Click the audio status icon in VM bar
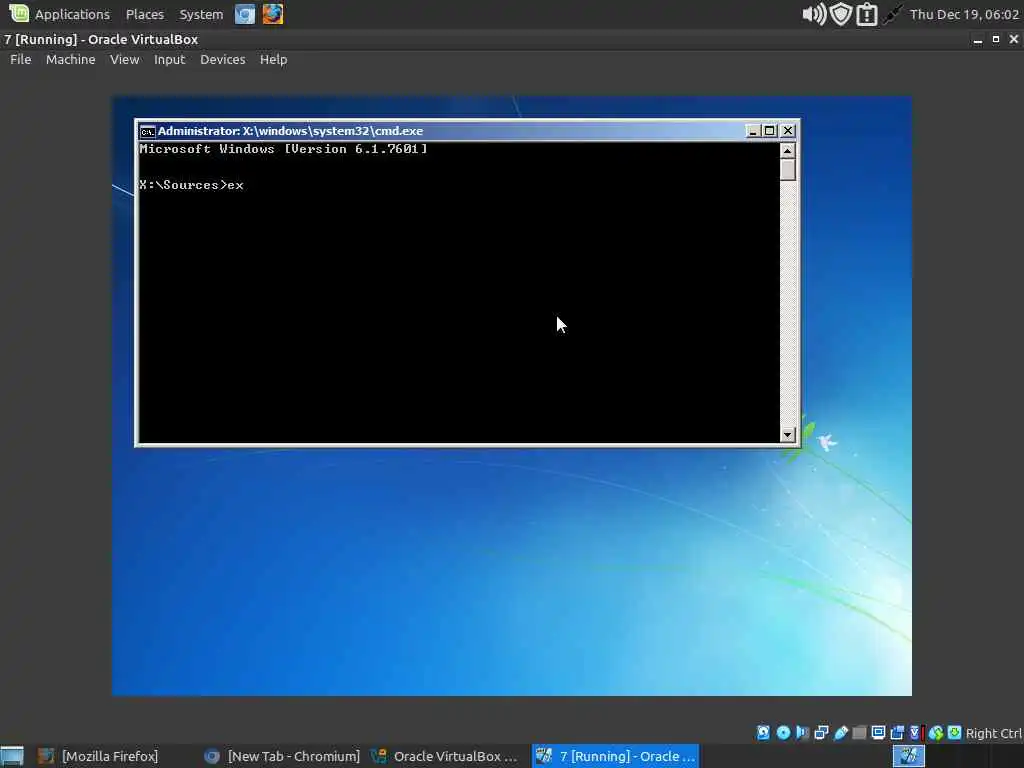 [802, 733]
